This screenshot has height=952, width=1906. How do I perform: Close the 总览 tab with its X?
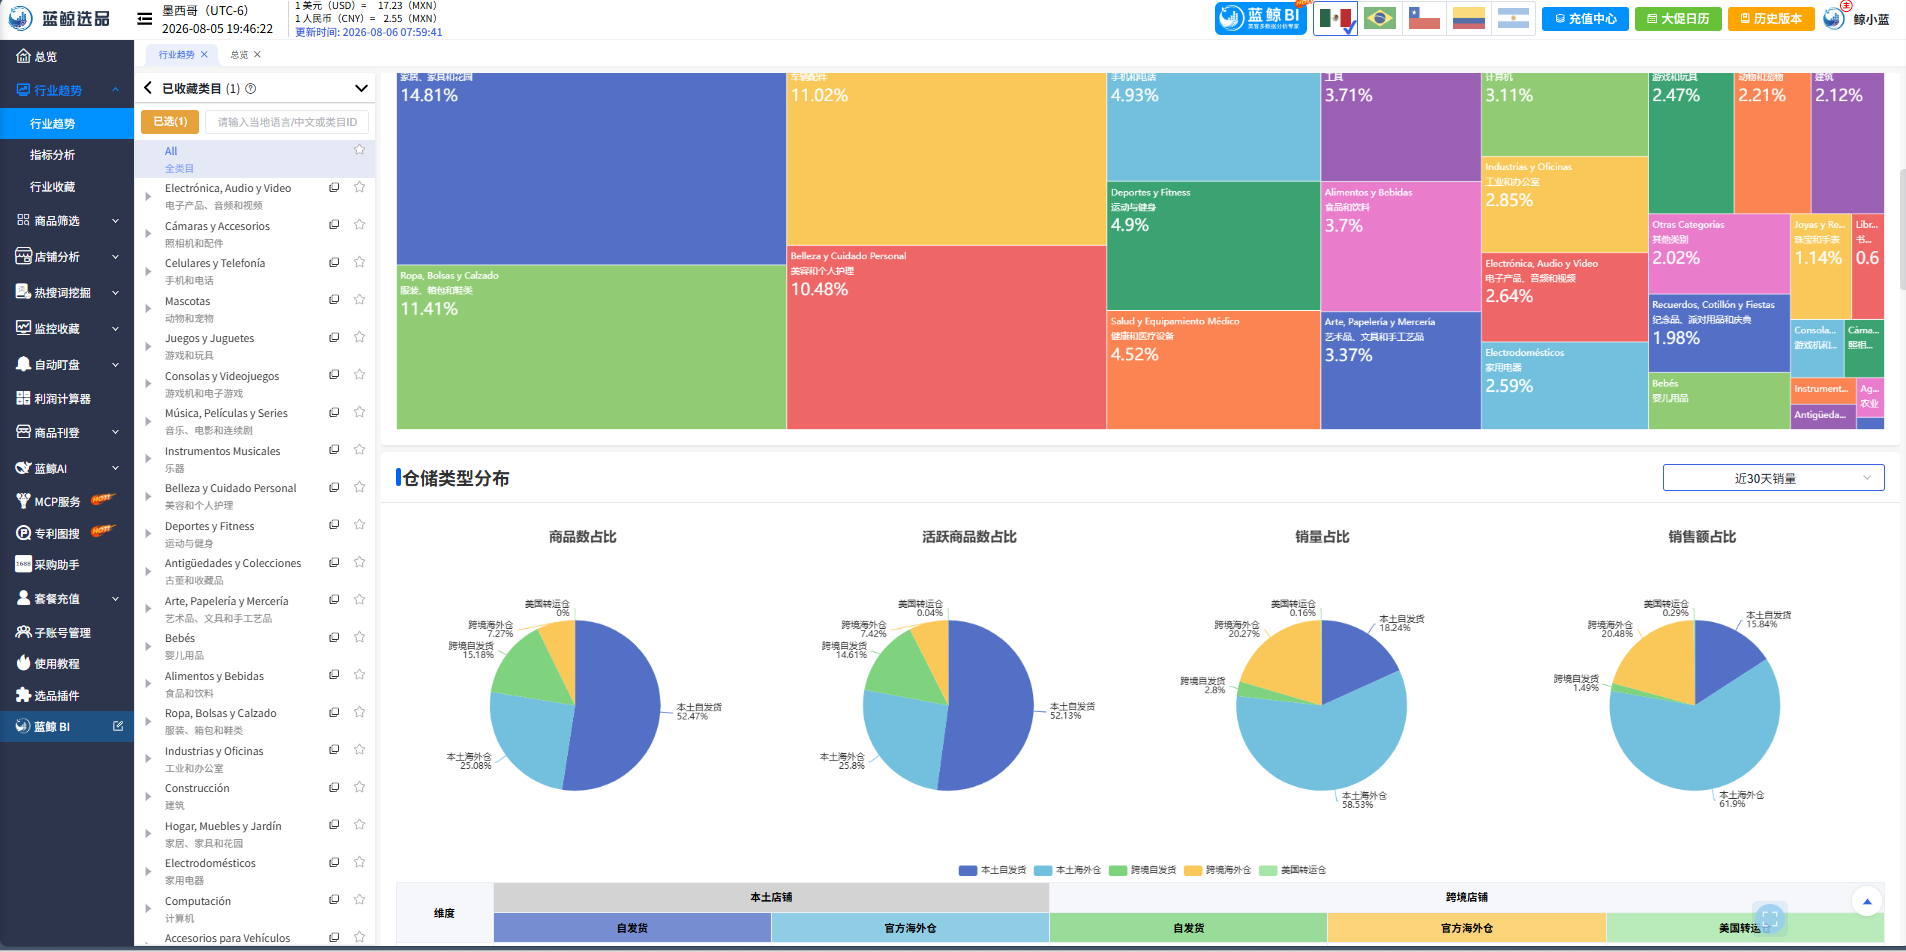point(257,55)
